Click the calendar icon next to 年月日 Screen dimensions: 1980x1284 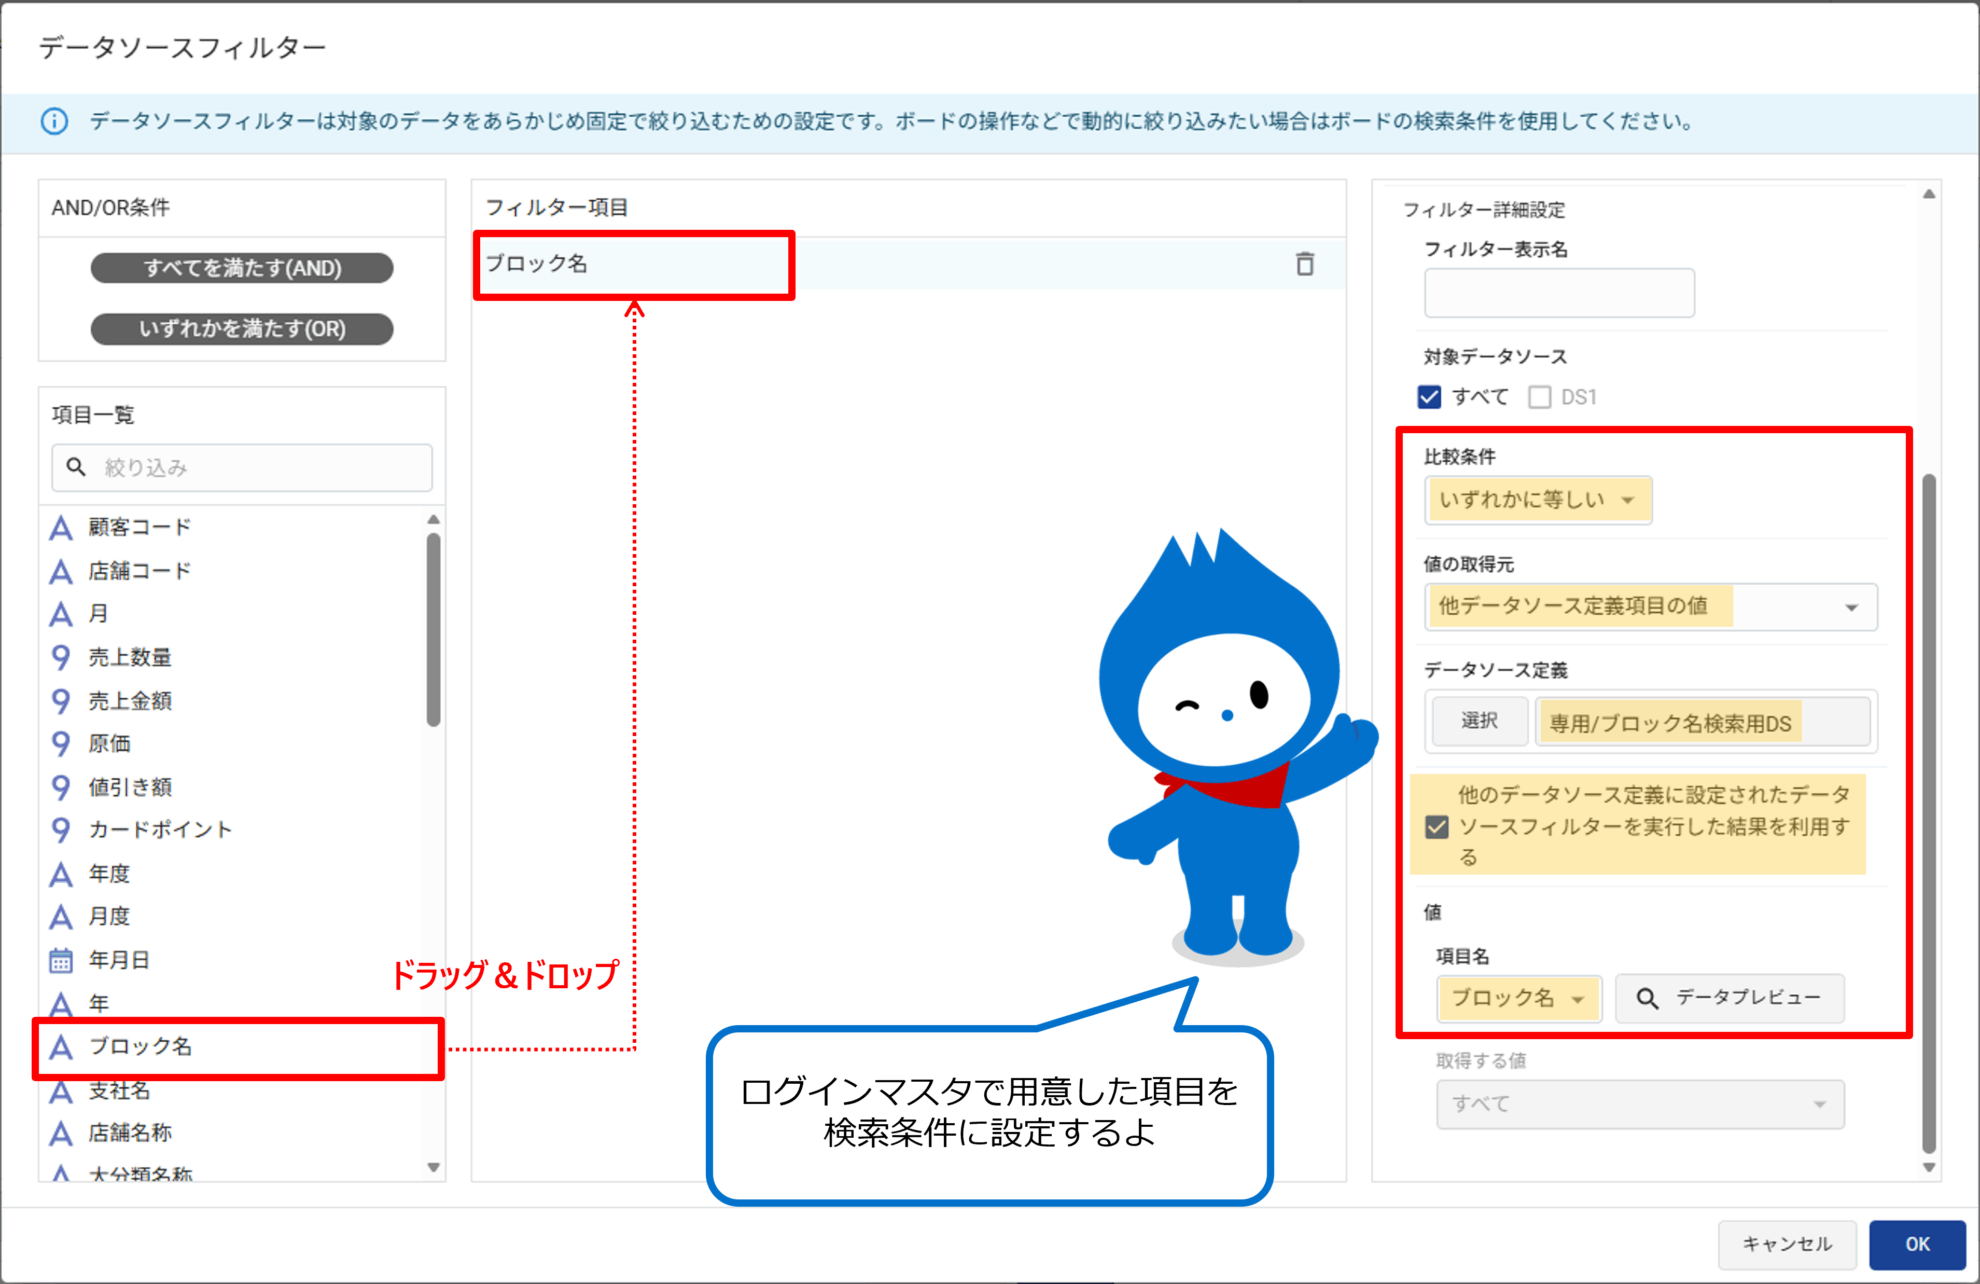coord(61,960)
